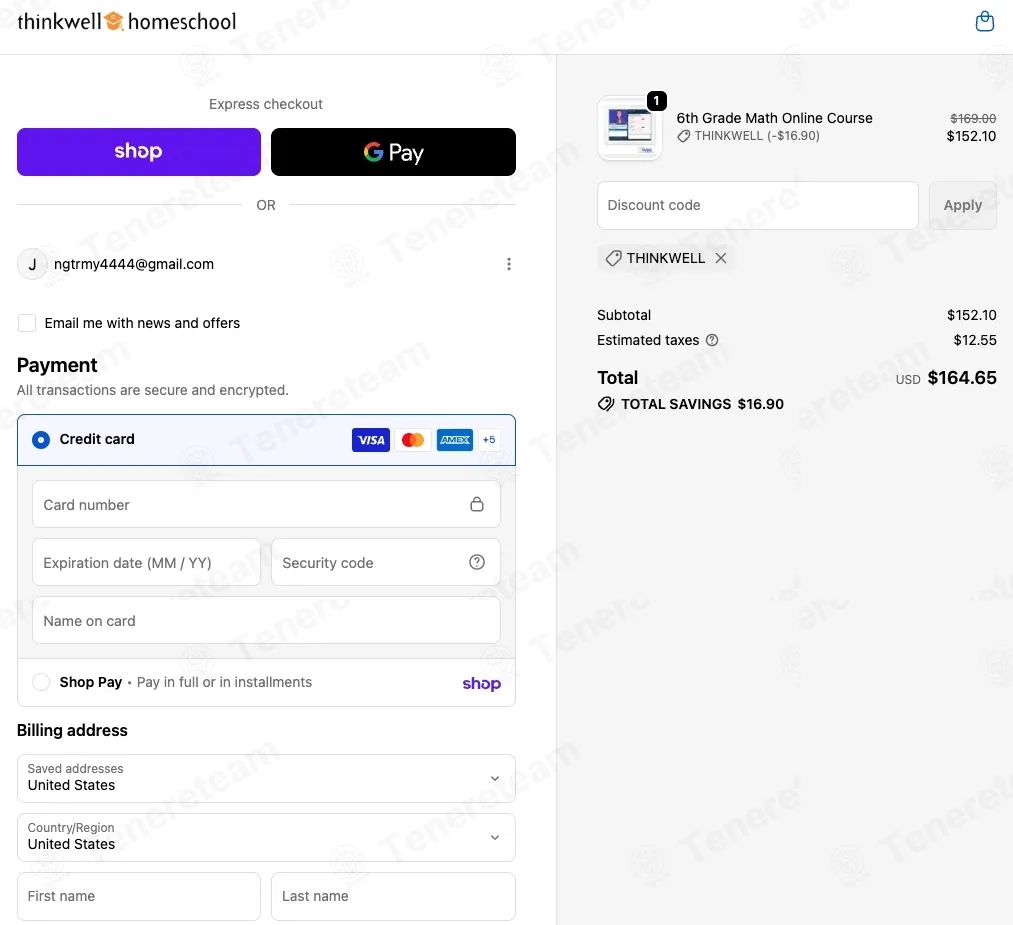Remove the THINKWELL discount code
This screenshot has width=1013, height=925.
tap(721, 258)
